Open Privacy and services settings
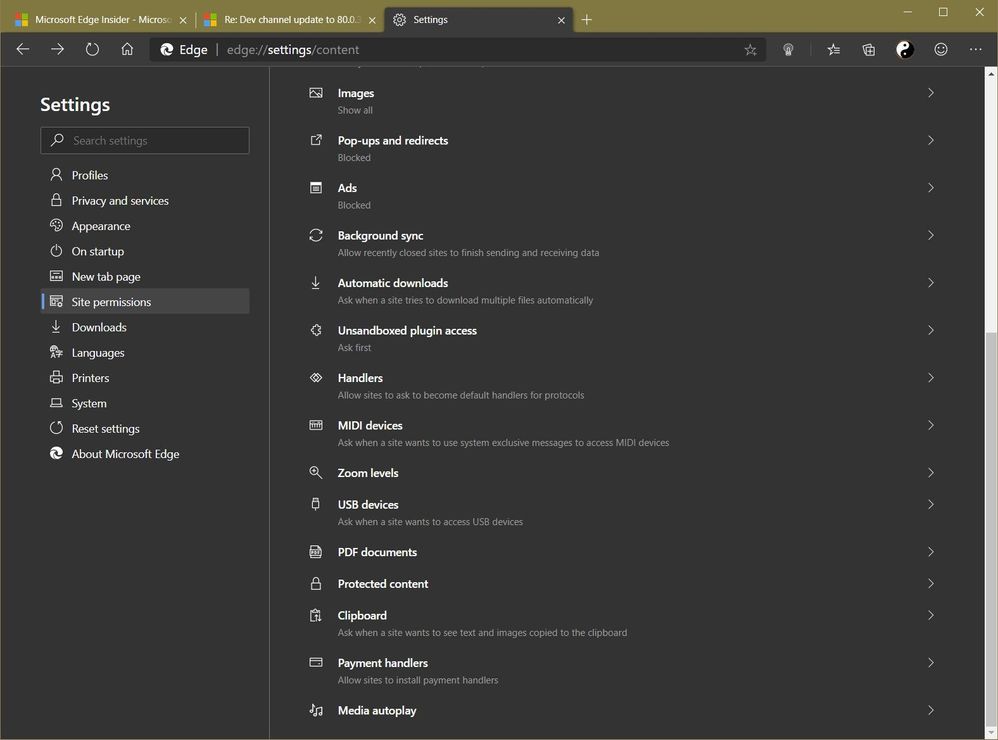 [145, 200]
